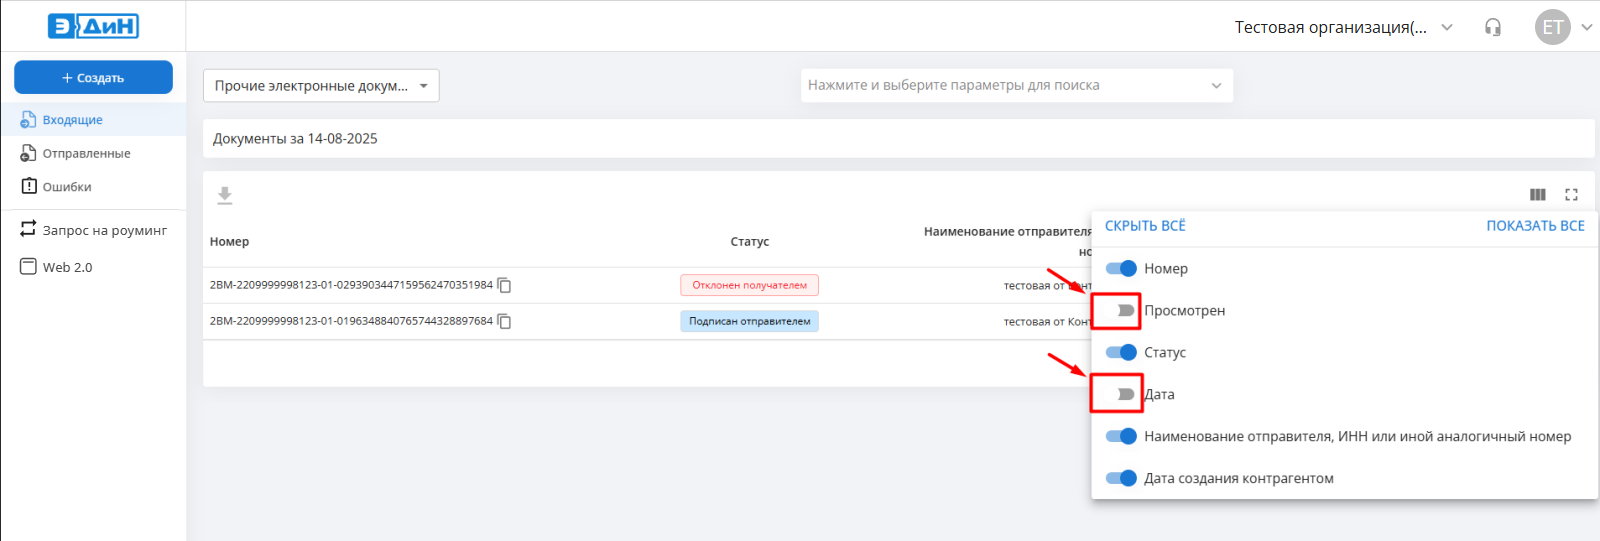
Task: Click the Отклонен получателем status badge
Action: point(749,286)
